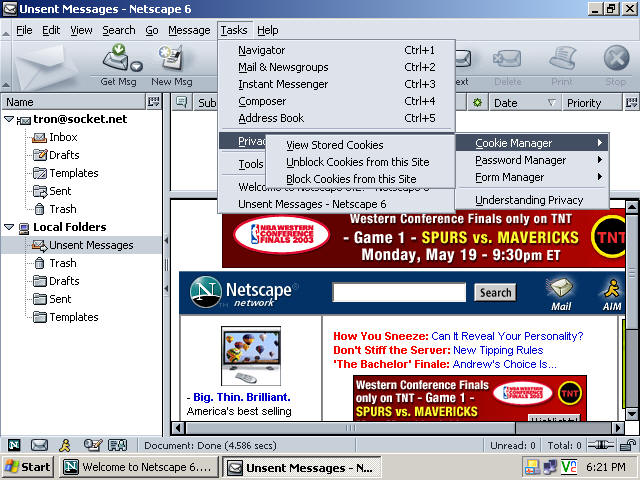
Task: Click the Stop toolbar icon
Action: coord(616,58)
